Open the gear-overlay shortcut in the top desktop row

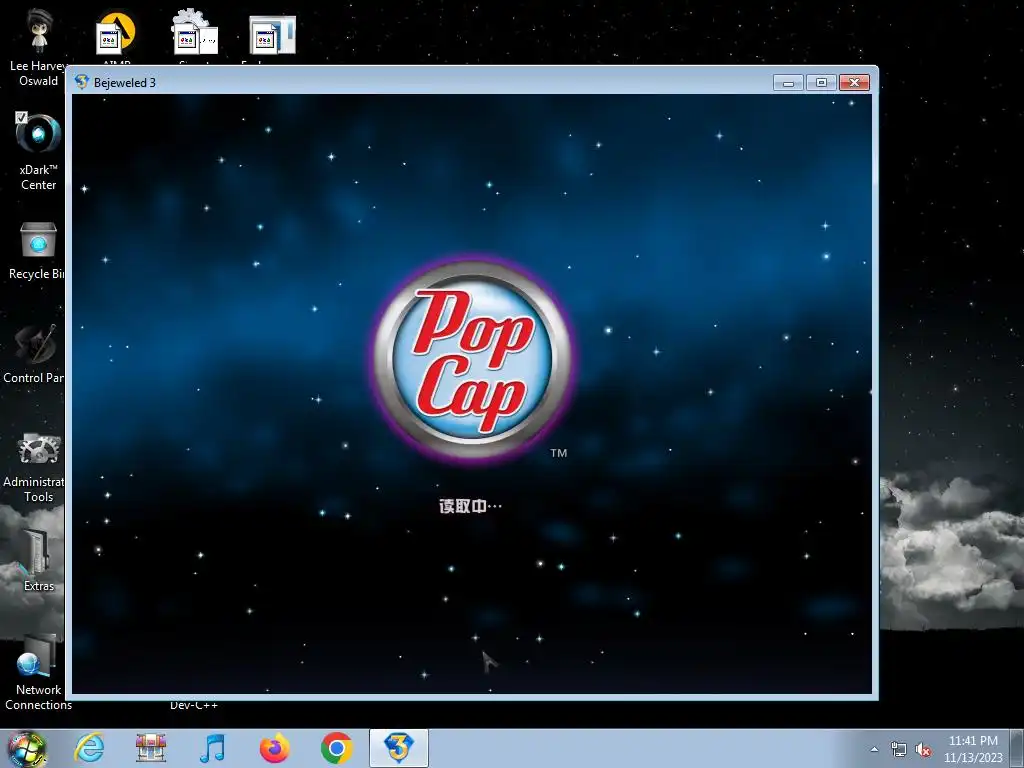[x=194, y=33]
